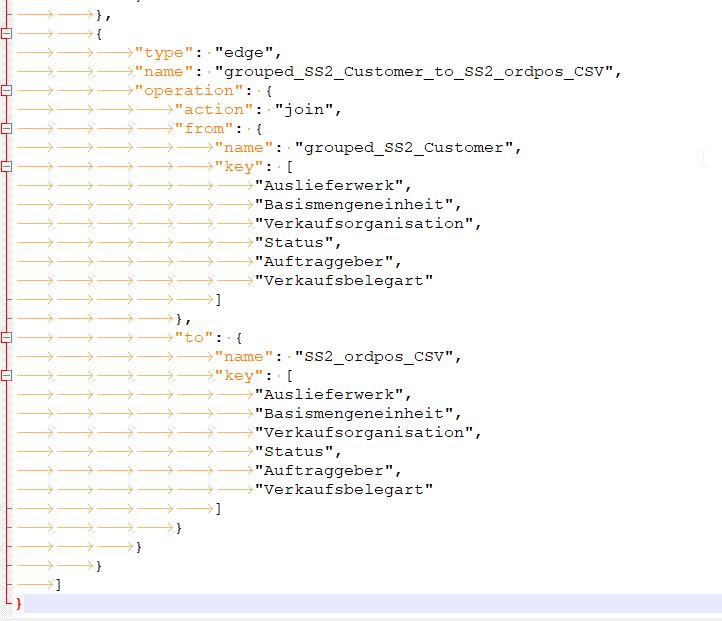Click the "type" key text
The image size is (722, 621).
click(163, 53)
